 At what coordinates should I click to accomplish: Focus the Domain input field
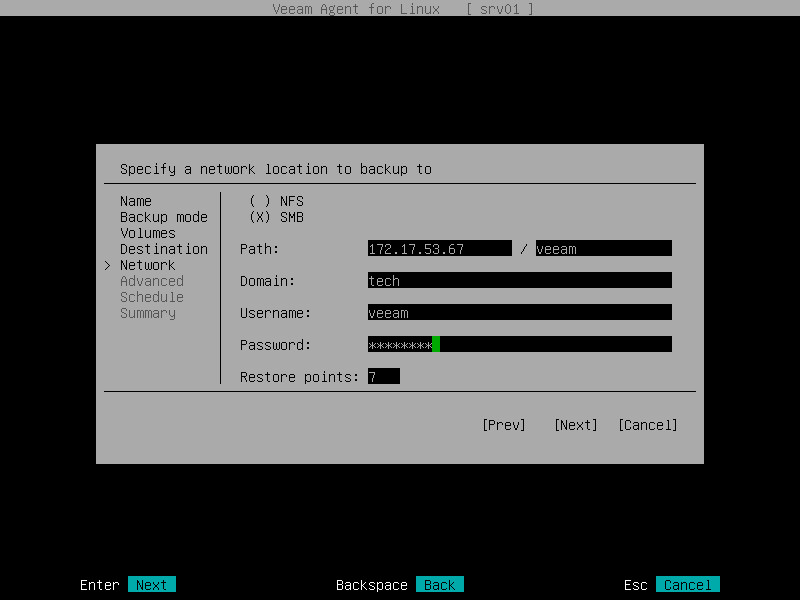coord(519,280)
